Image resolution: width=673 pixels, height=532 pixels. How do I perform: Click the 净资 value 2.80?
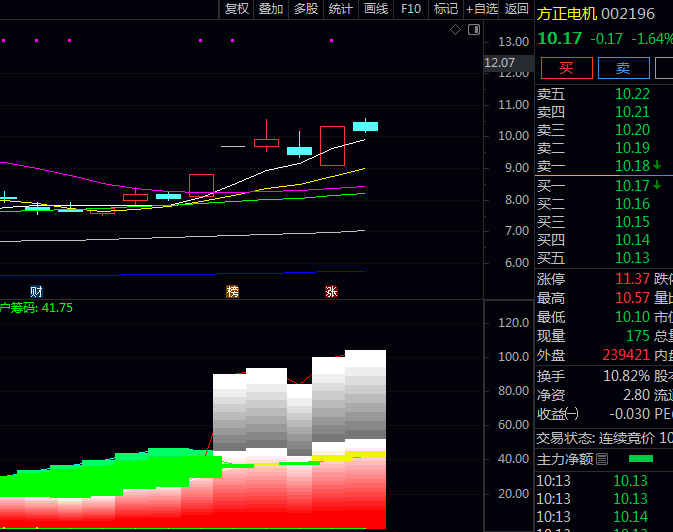pyautogui.click(x=637, y=395)
